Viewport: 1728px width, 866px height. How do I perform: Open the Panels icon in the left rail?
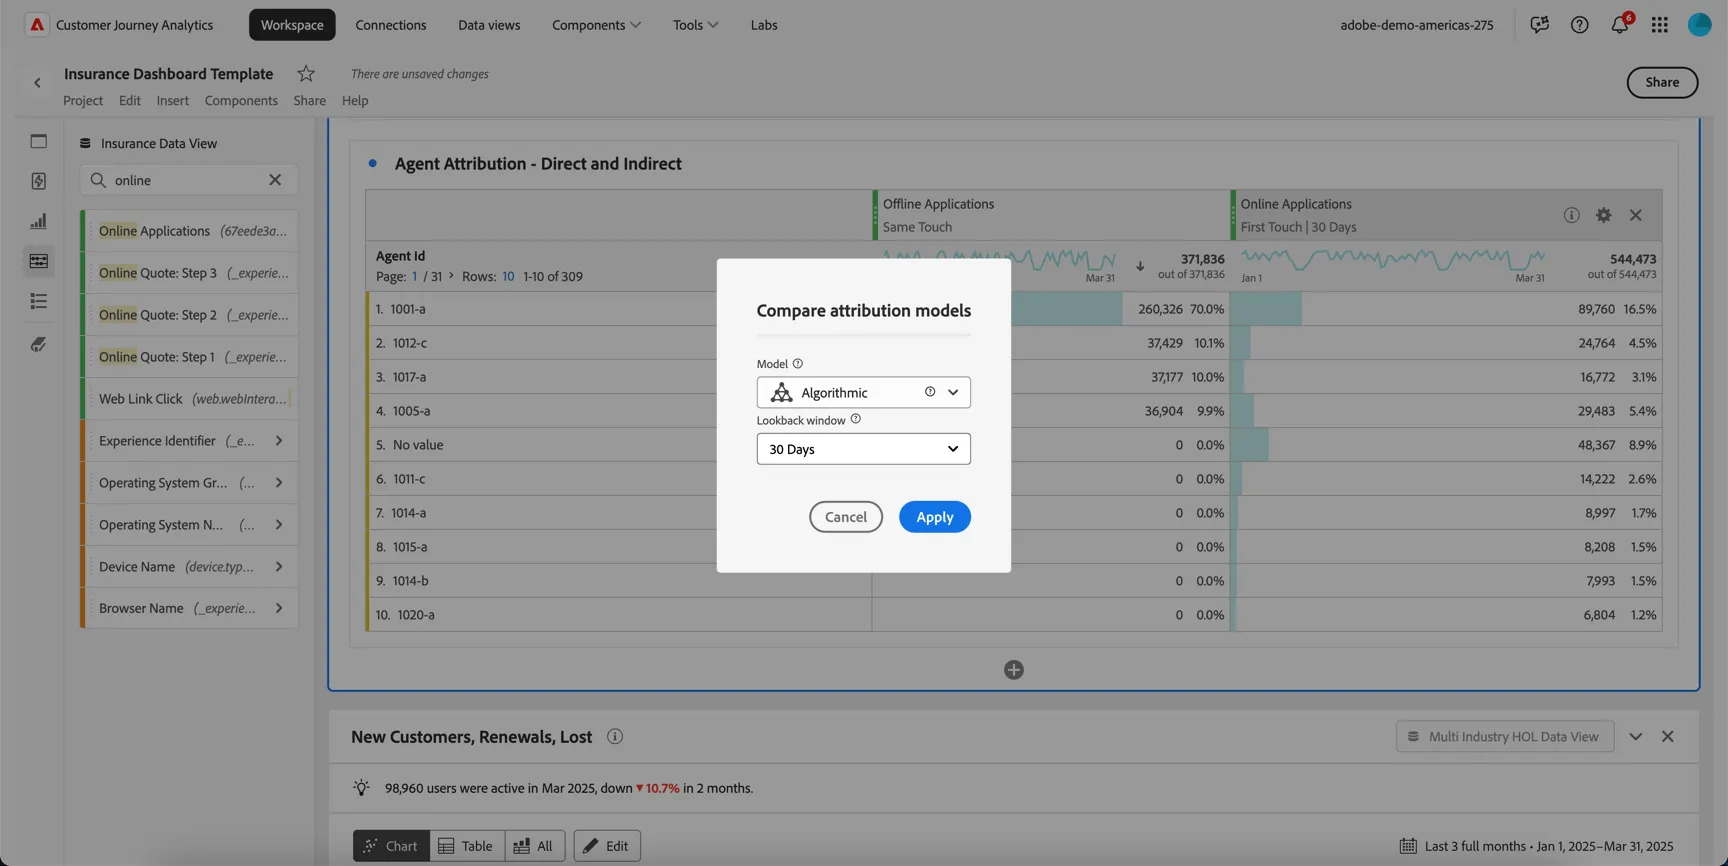(39, 142)
